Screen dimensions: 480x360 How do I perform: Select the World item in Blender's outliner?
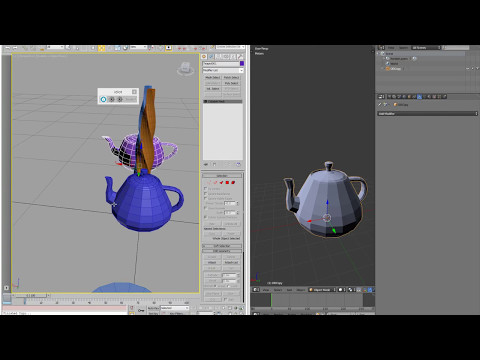tap(394, 64)
